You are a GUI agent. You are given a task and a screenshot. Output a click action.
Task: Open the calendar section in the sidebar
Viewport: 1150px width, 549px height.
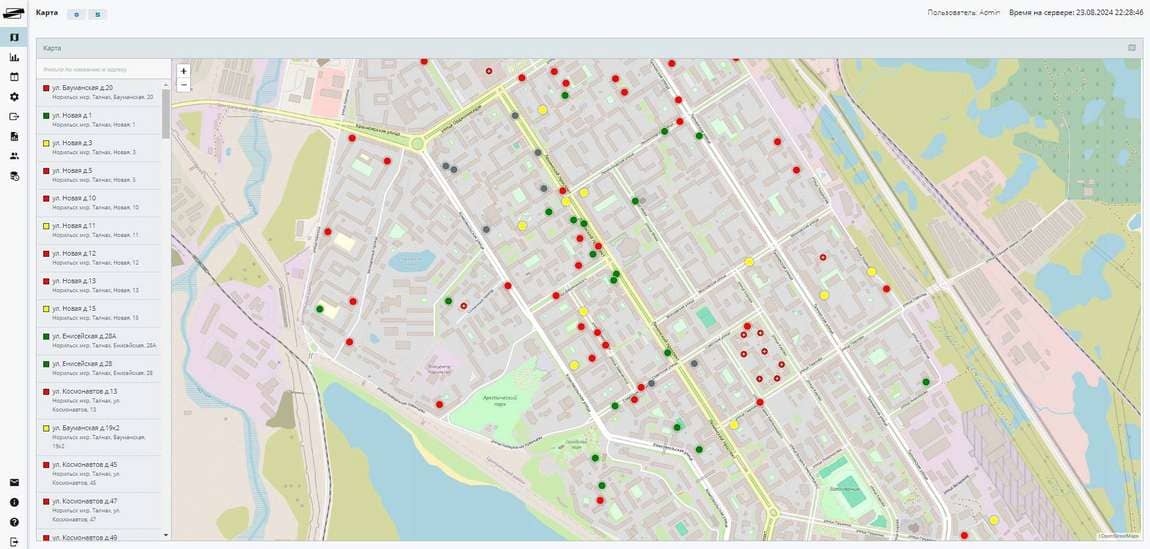pos(14,77)
